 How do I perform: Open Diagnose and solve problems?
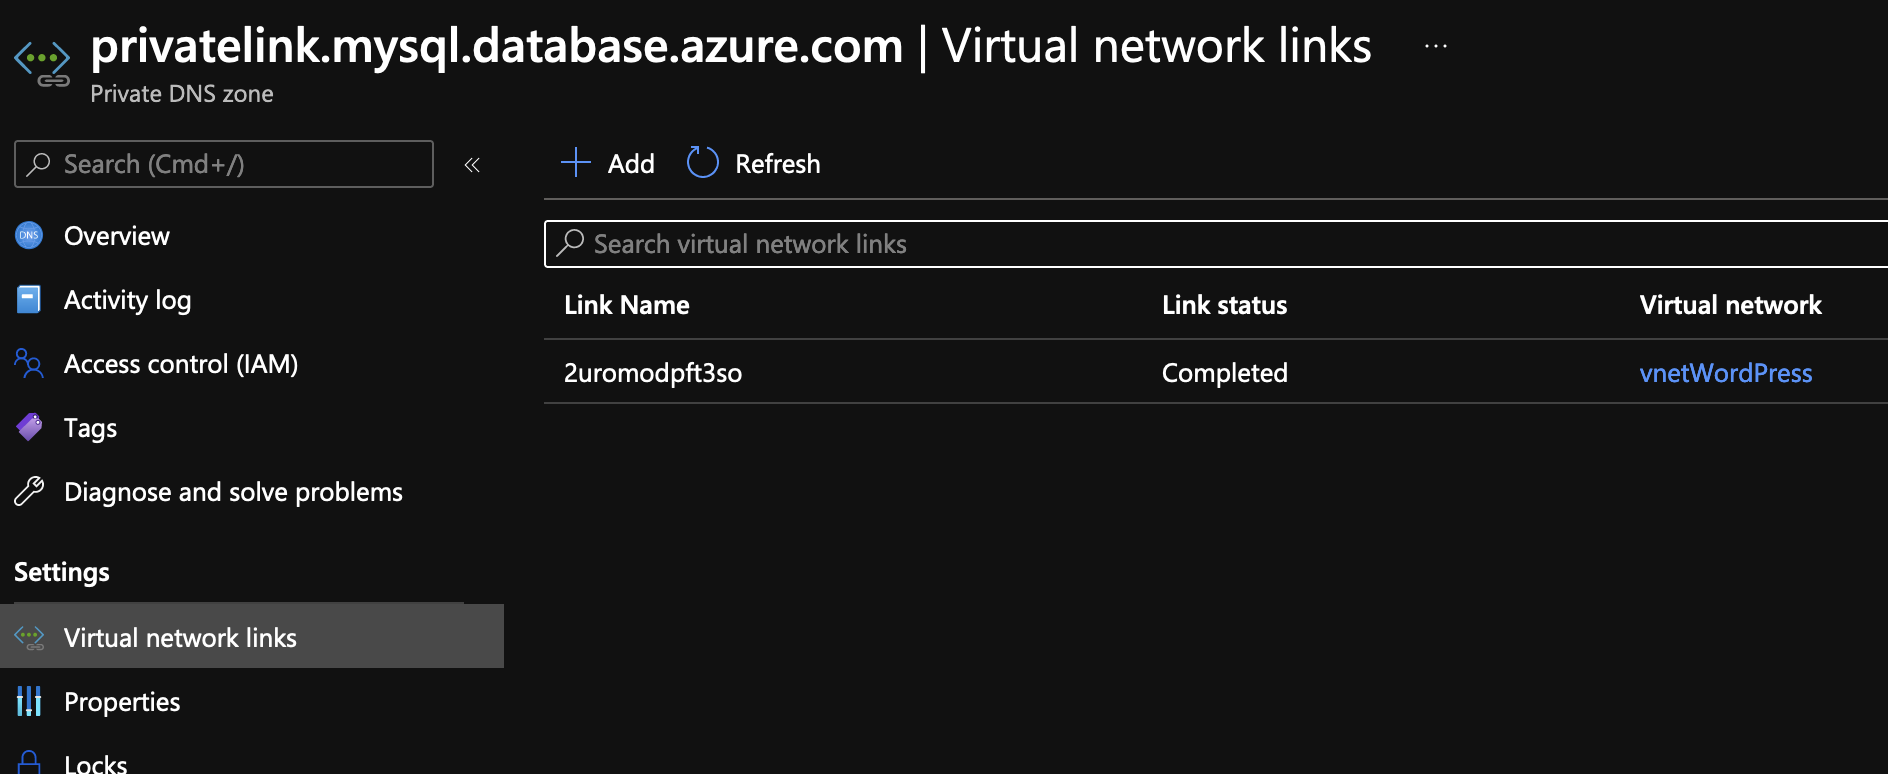233,492
